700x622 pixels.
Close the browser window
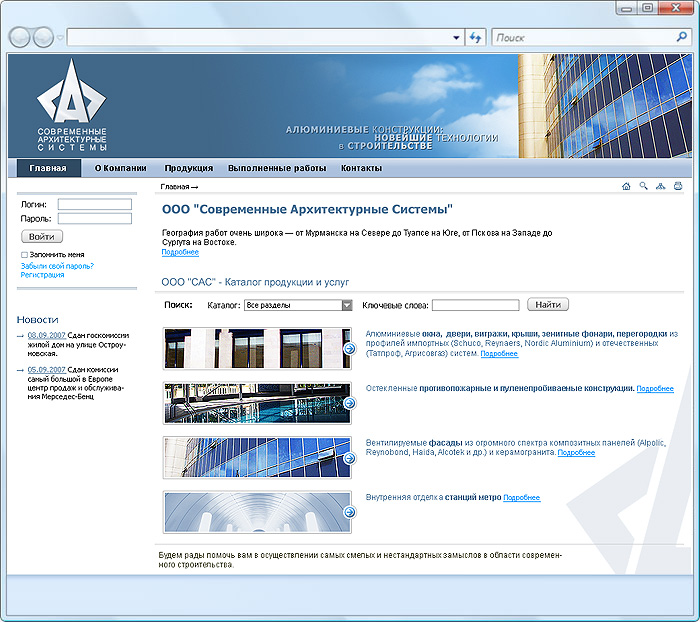(x=676, y=8)
